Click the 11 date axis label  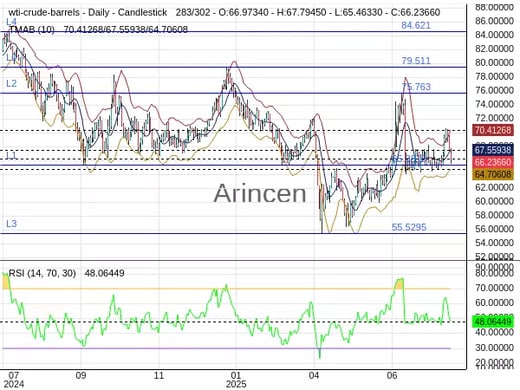tap(159, 376)
